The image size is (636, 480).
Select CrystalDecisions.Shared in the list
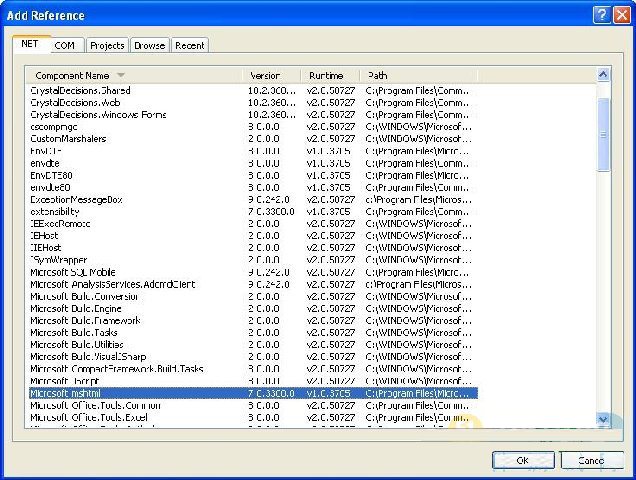coord(80,91)
